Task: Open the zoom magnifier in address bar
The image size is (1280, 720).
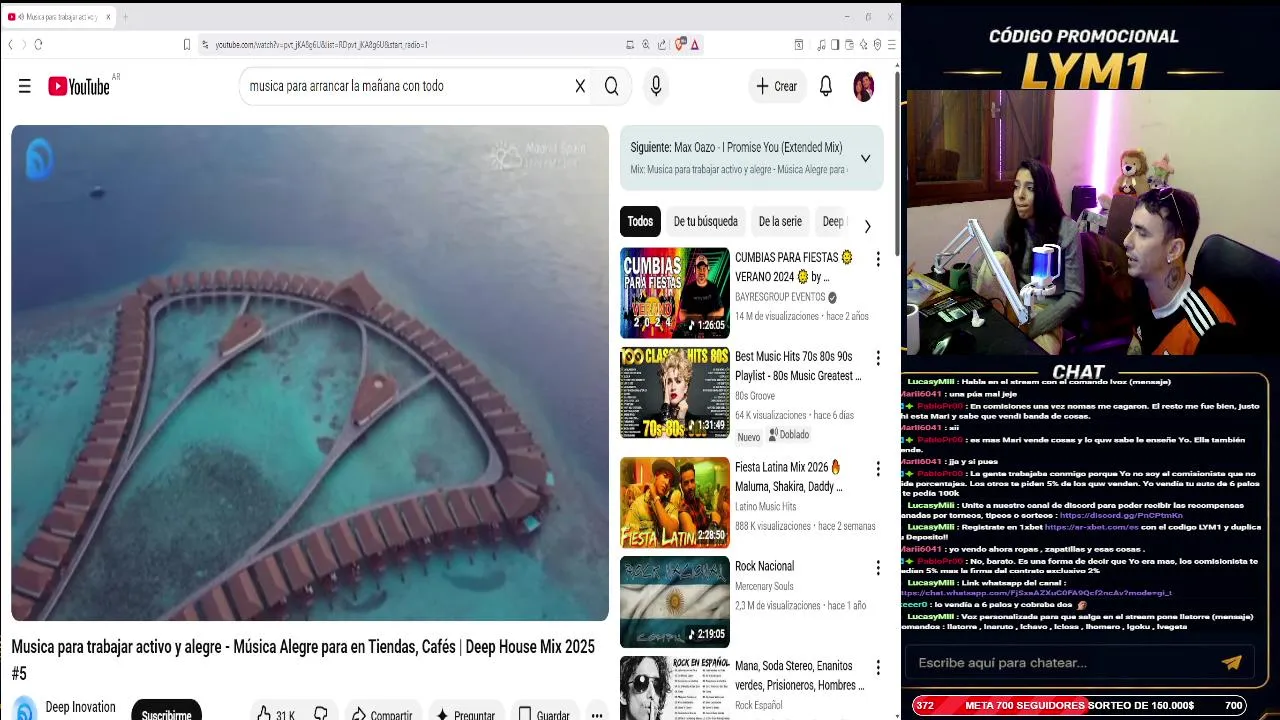Action: click(646, 44)
